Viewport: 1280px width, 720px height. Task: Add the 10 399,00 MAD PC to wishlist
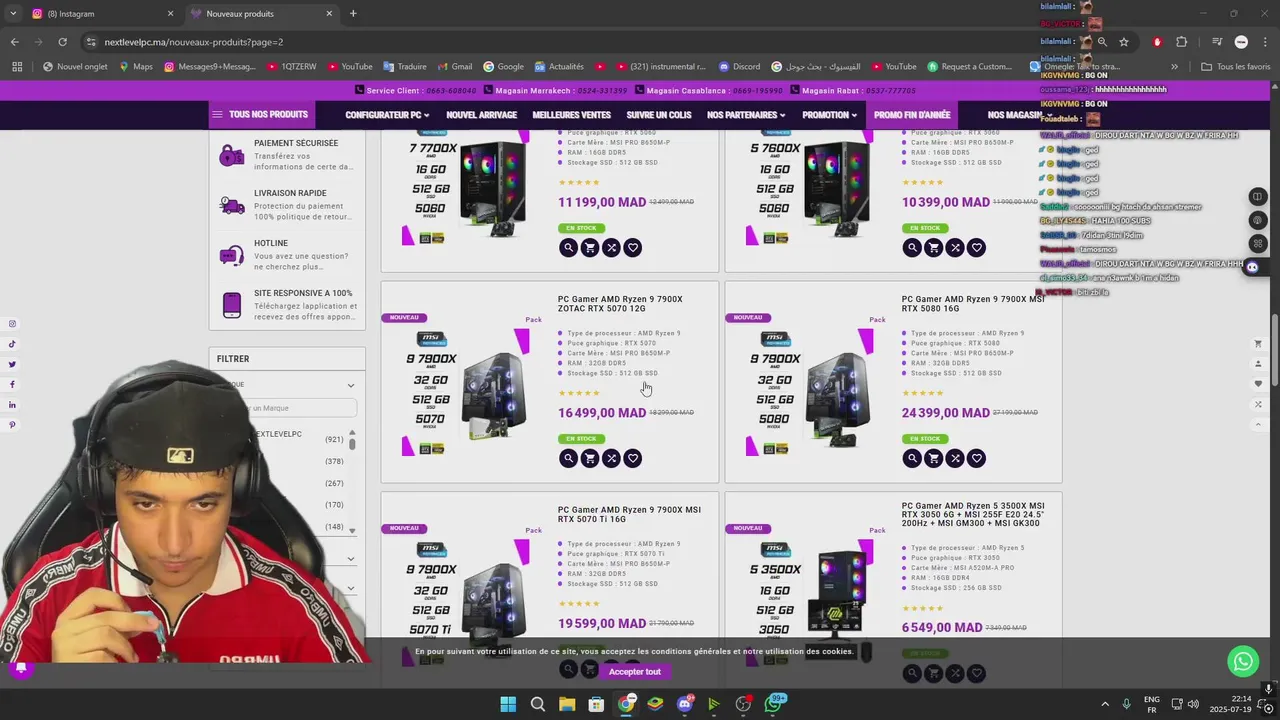(x=977, y=248)
